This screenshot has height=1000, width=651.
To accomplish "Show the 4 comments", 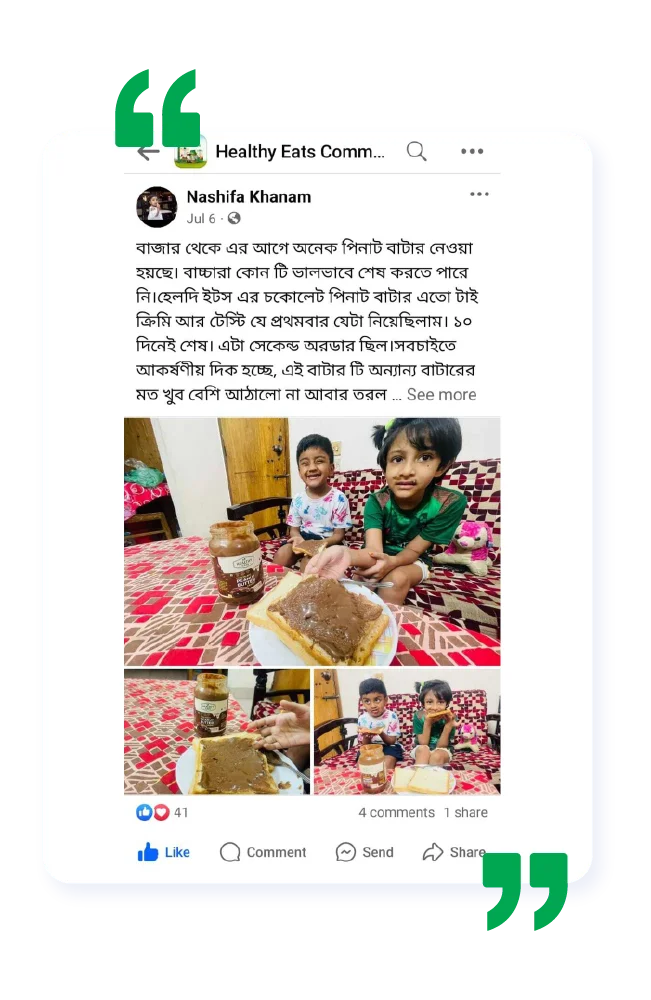I will (x=396, y=812).
